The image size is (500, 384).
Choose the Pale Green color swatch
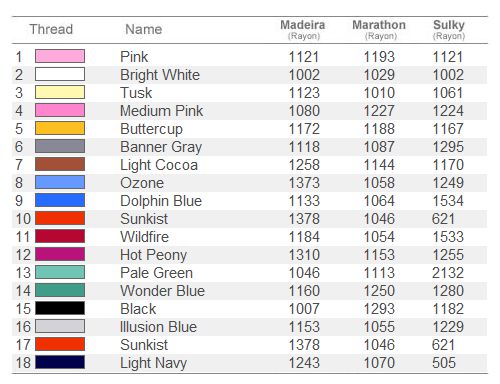point(60,272)
